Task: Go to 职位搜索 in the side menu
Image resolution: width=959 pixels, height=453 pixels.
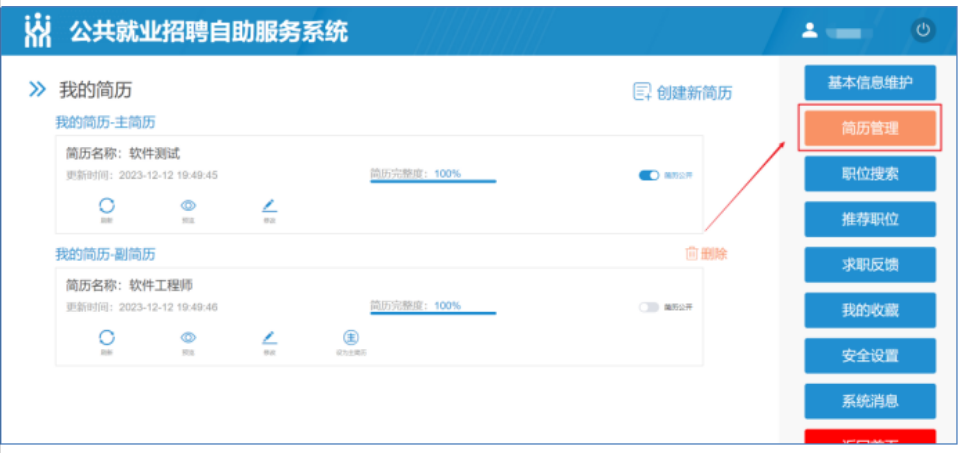Action: [x=869, y=173]
